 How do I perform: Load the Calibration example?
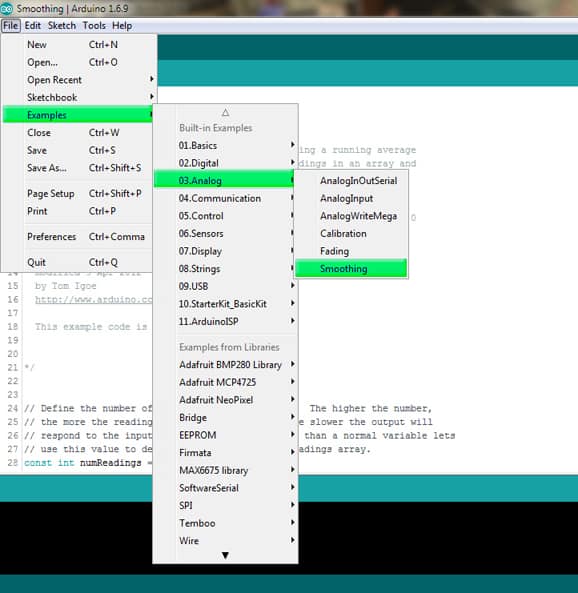pyautogui.click(x=351, y=234)
